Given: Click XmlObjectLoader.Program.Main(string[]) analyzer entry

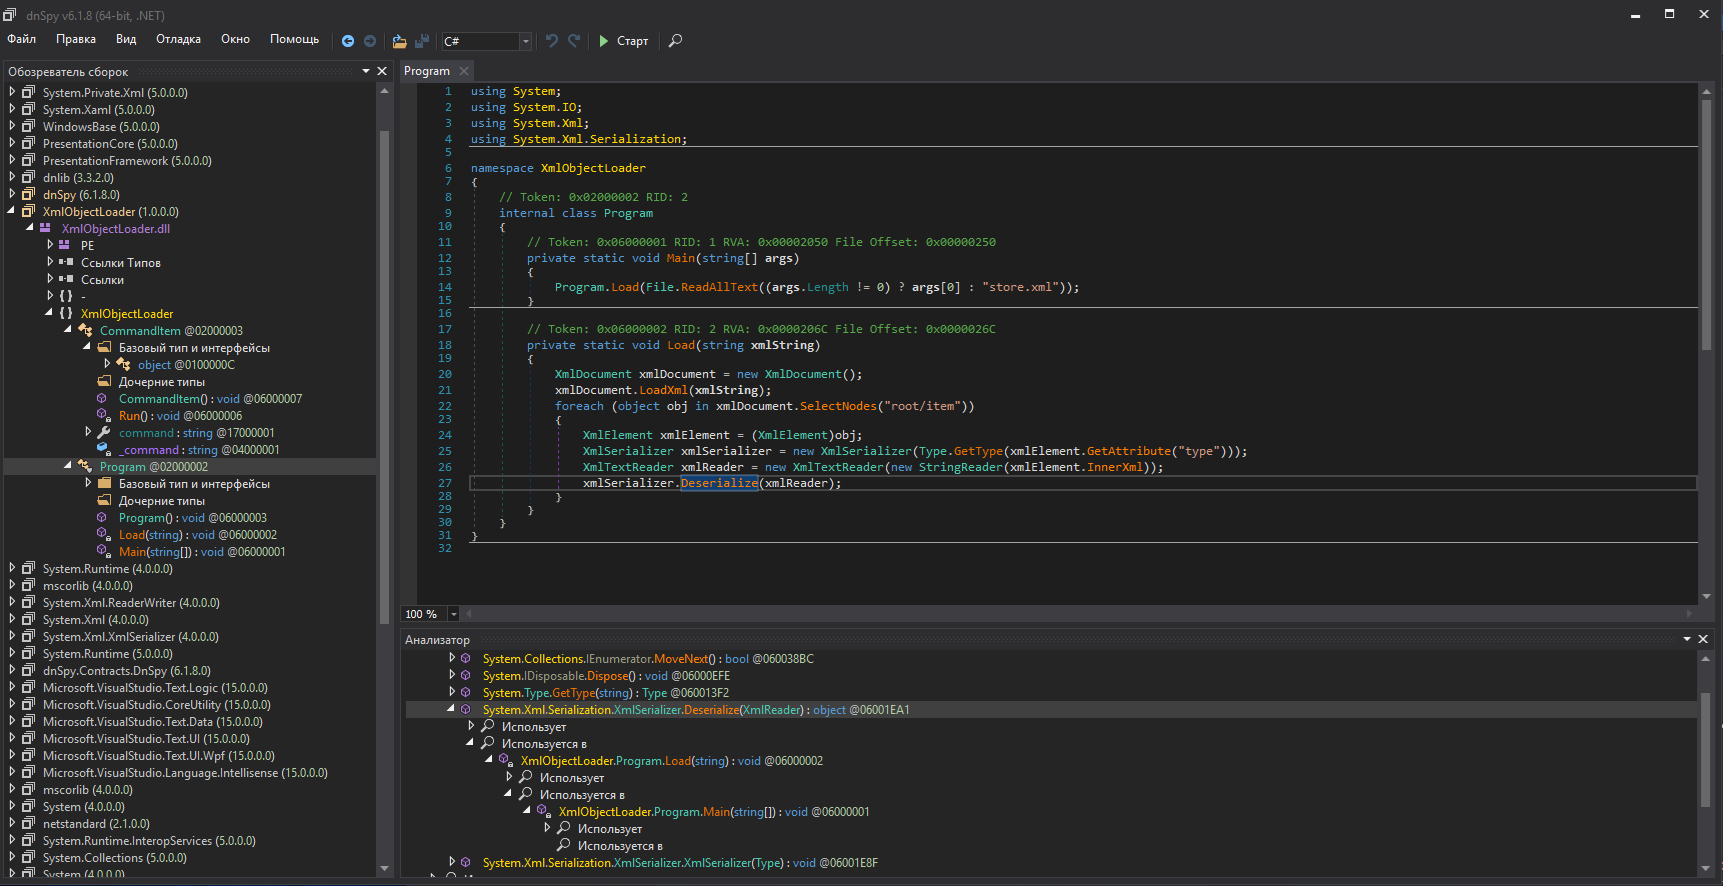Looking at the screenshot, I should 714,812.
